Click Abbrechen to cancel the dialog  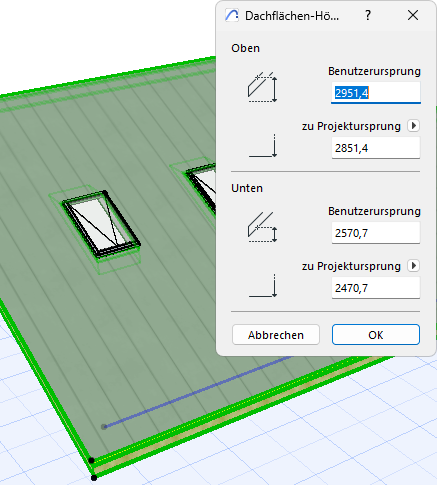tap(276, 335)
